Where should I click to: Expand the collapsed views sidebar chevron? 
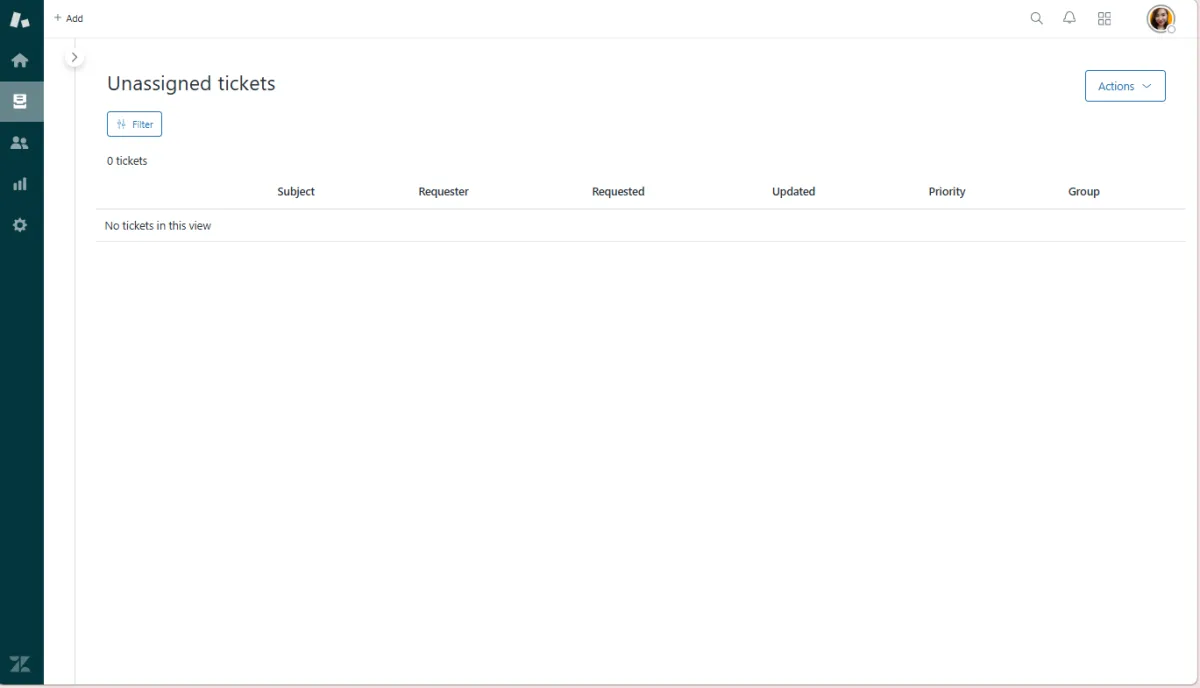click(74, 57)
